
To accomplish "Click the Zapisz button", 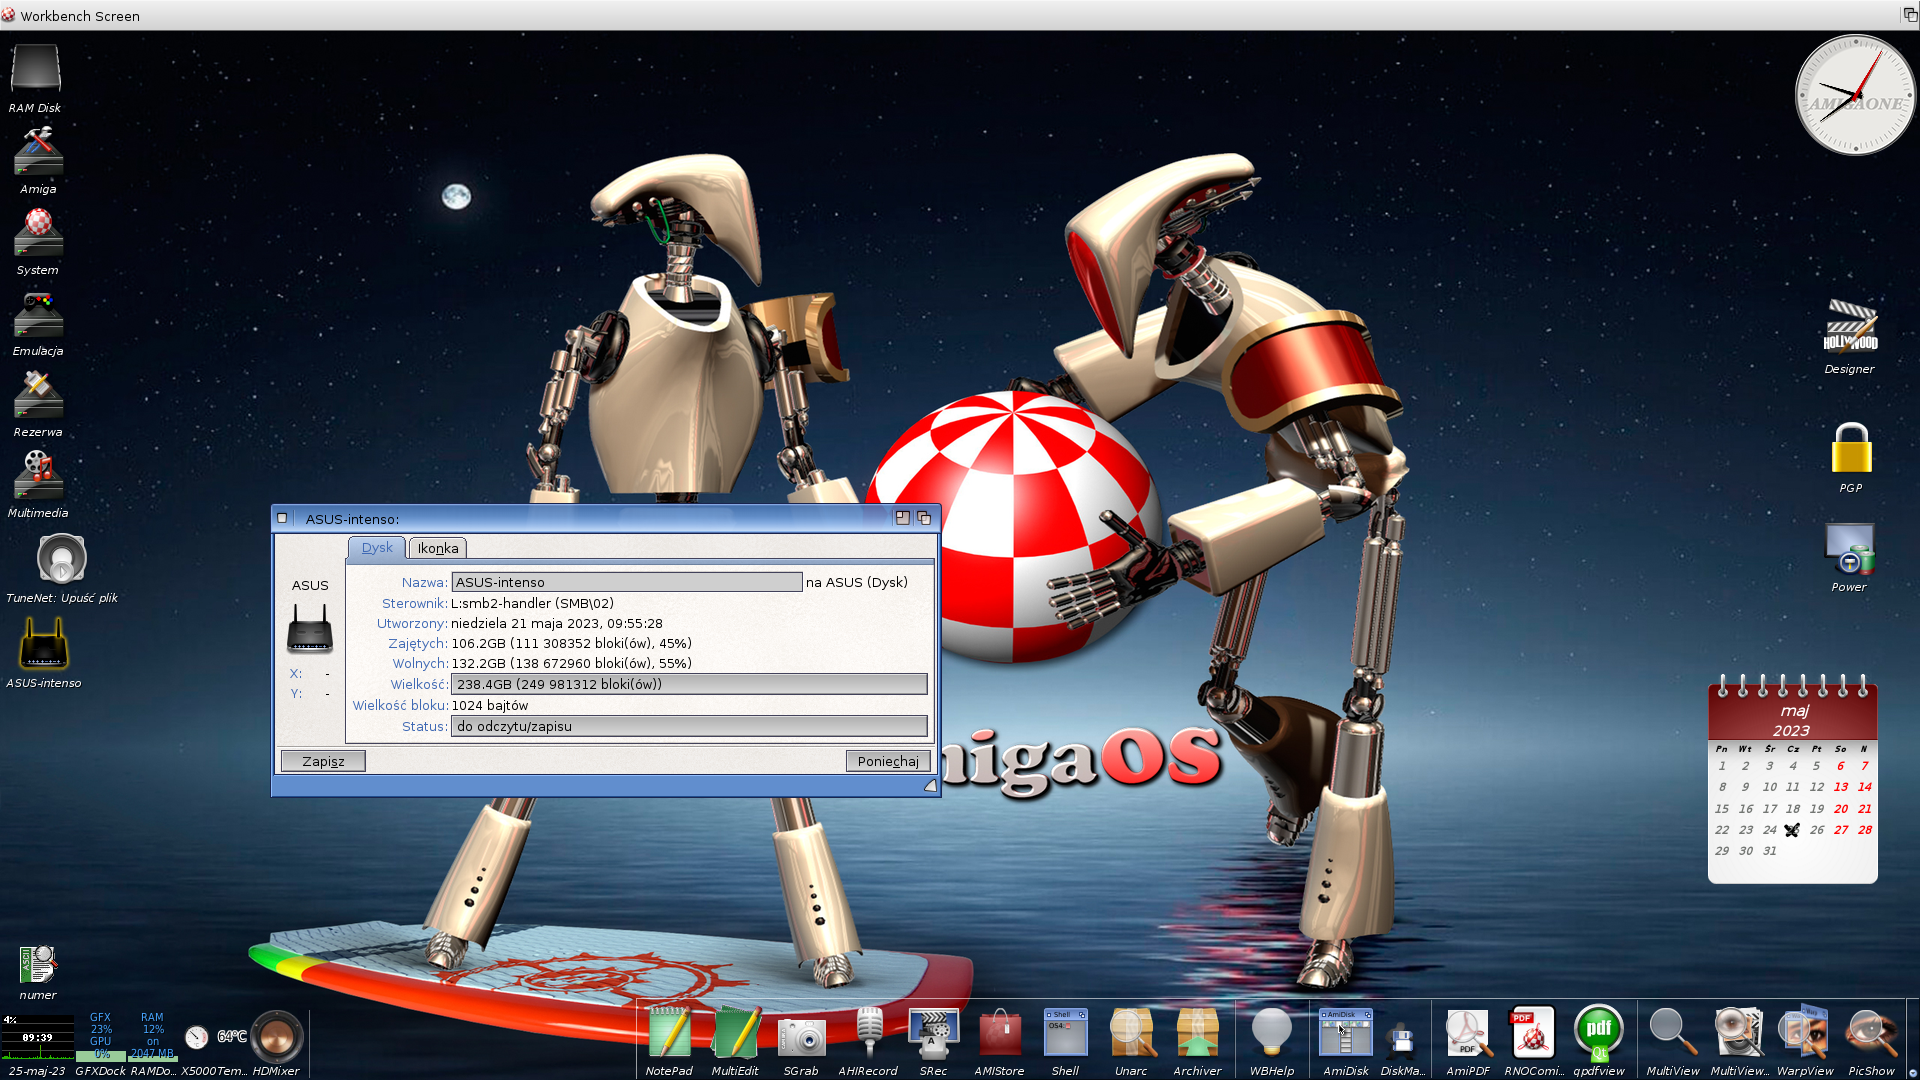I will [323, 761].
